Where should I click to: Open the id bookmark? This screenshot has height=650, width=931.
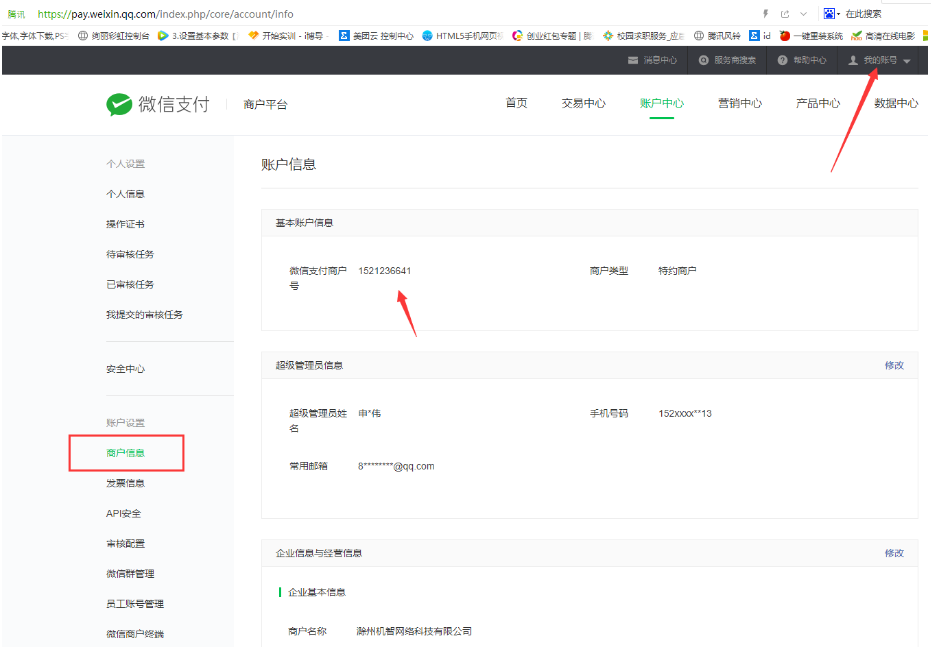(760, 36)
